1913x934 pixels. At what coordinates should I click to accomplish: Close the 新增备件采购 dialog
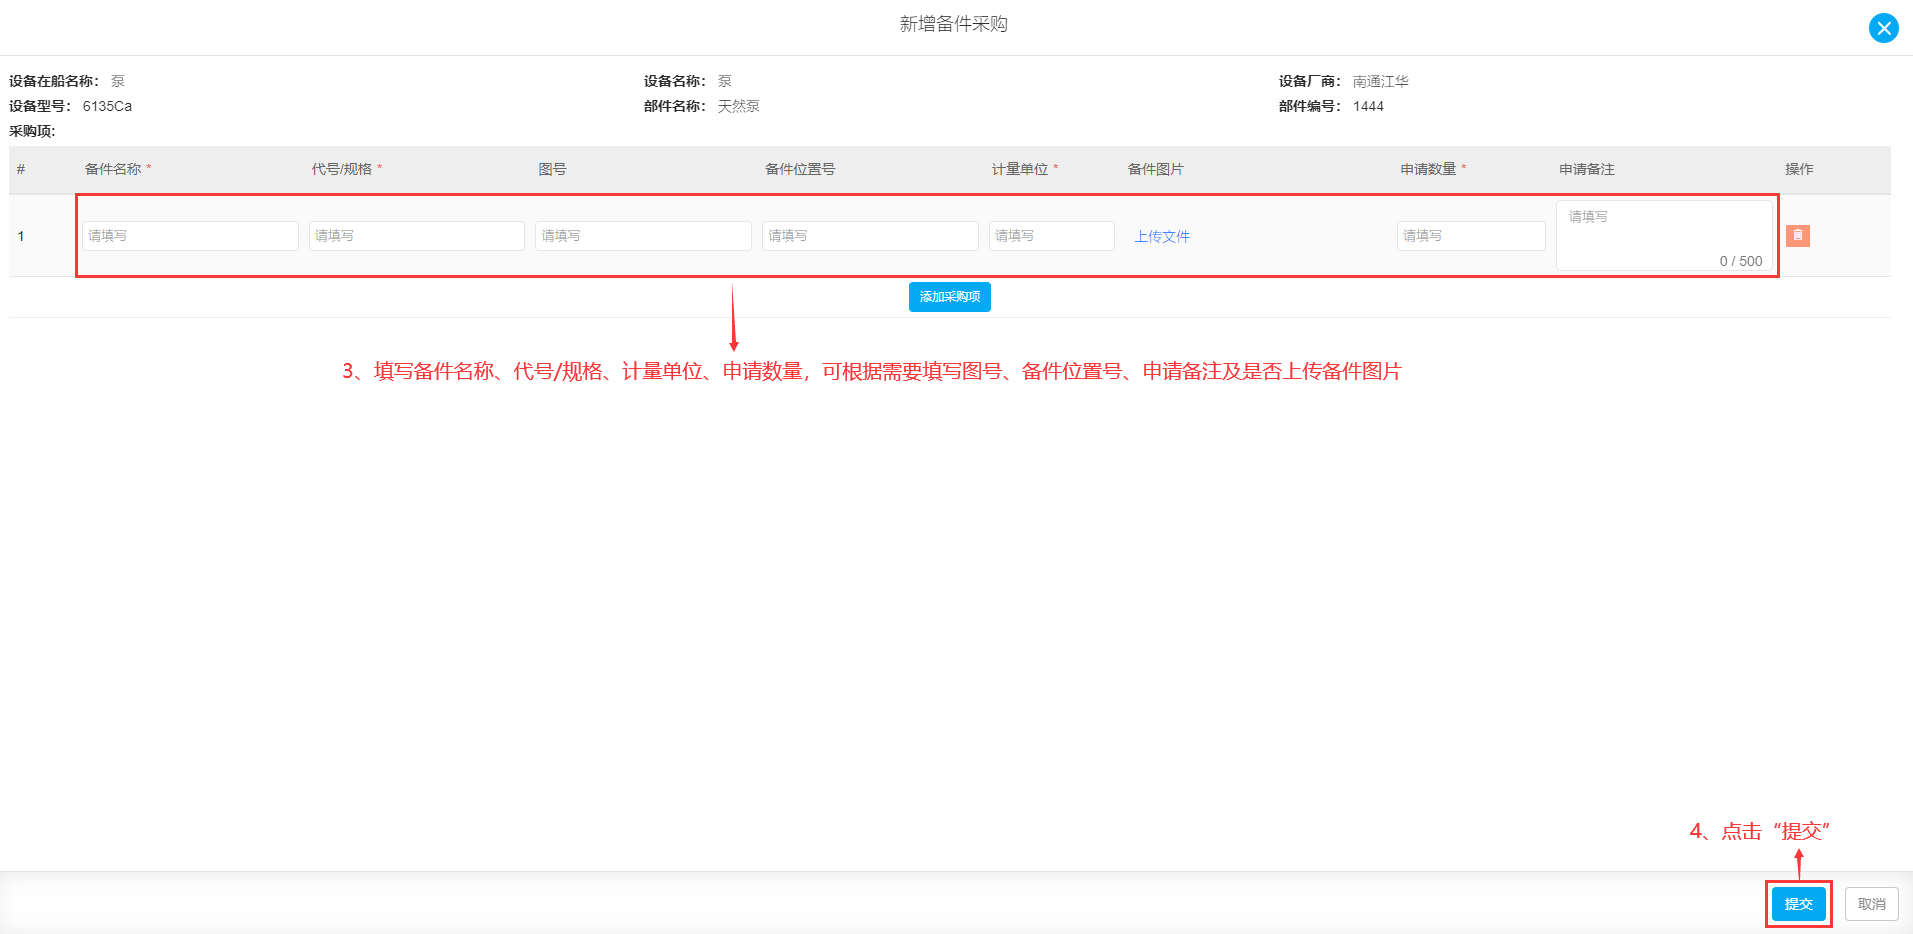point(1883,28)
